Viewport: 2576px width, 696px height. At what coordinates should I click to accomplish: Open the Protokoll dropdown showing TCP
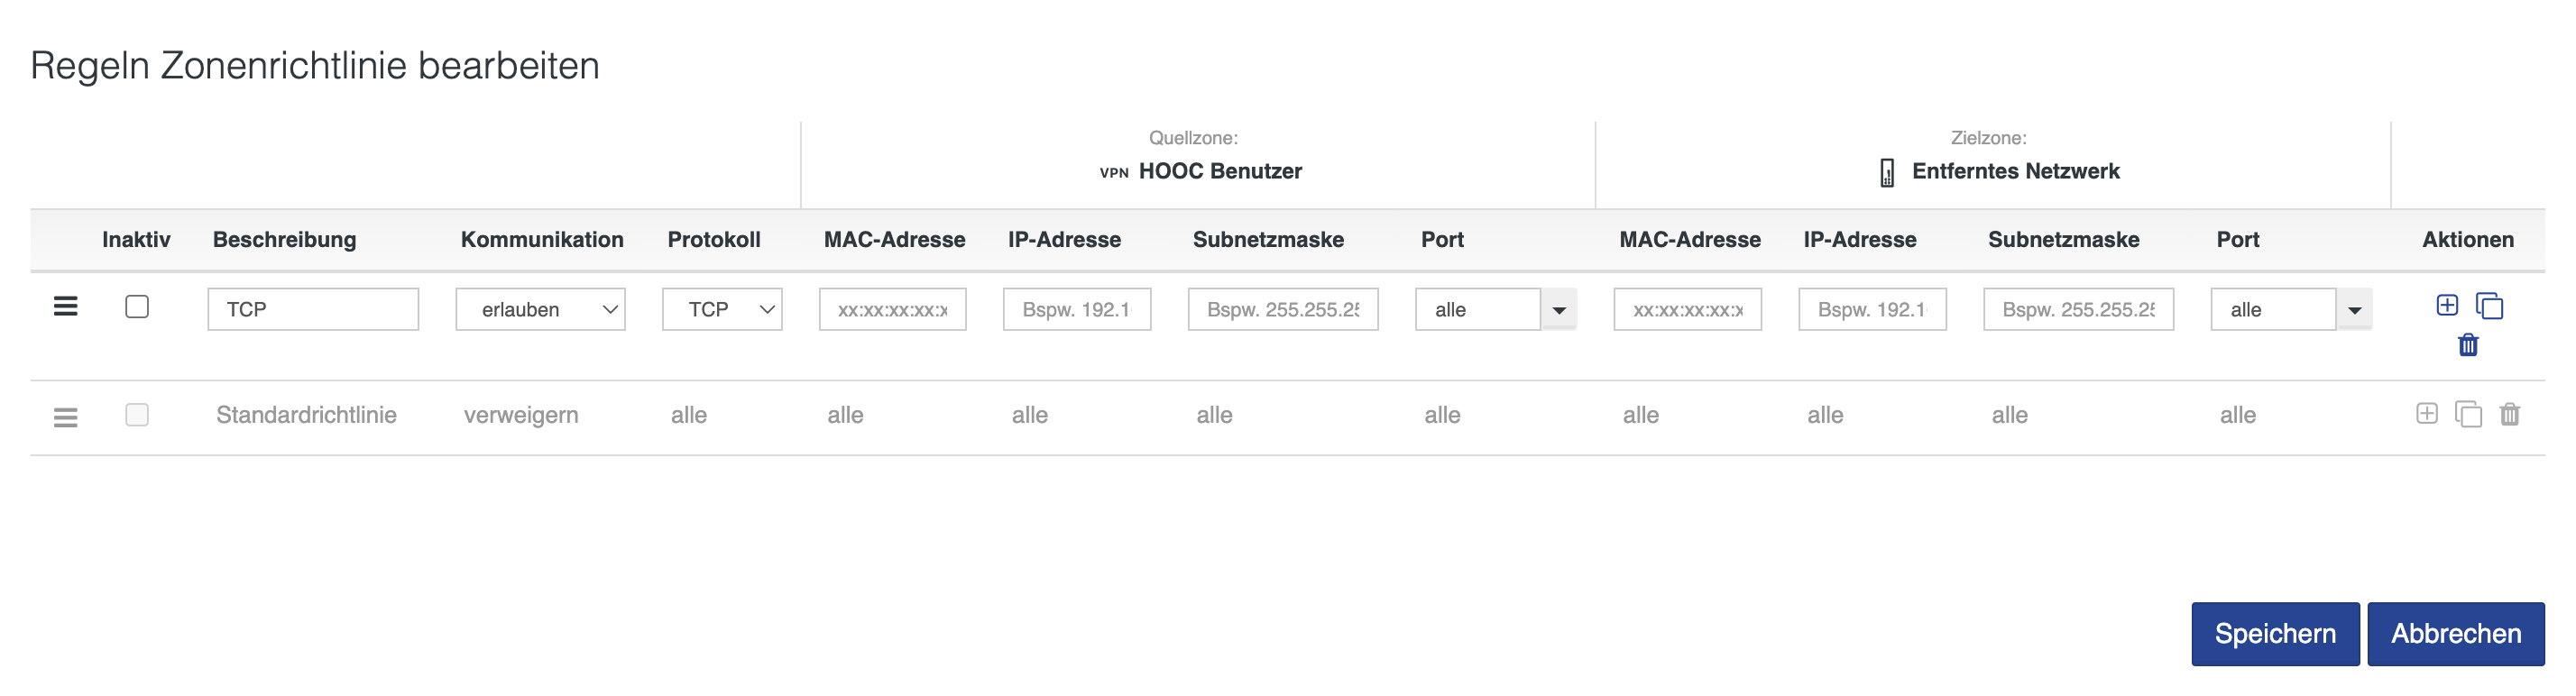pyautogui.click(x=721, y=310)
